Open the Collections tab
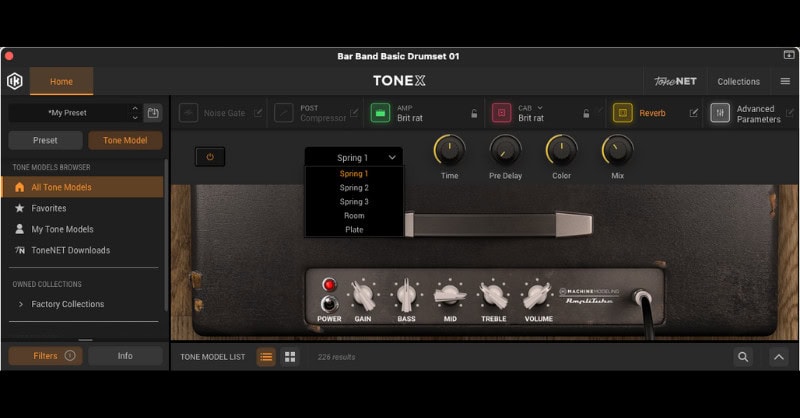This screenshot has width=800, height=418. (738, 81)
